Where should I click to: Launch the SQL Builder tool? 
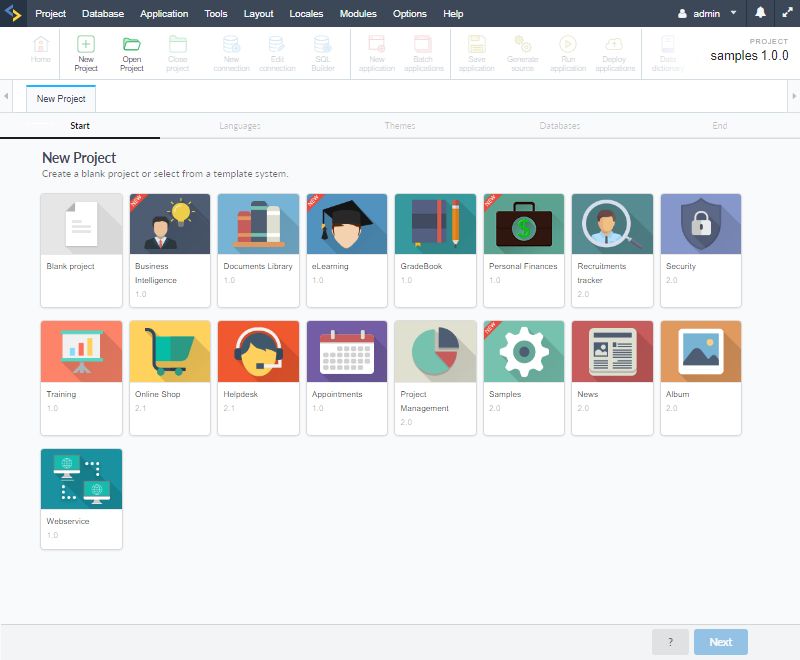322,52
